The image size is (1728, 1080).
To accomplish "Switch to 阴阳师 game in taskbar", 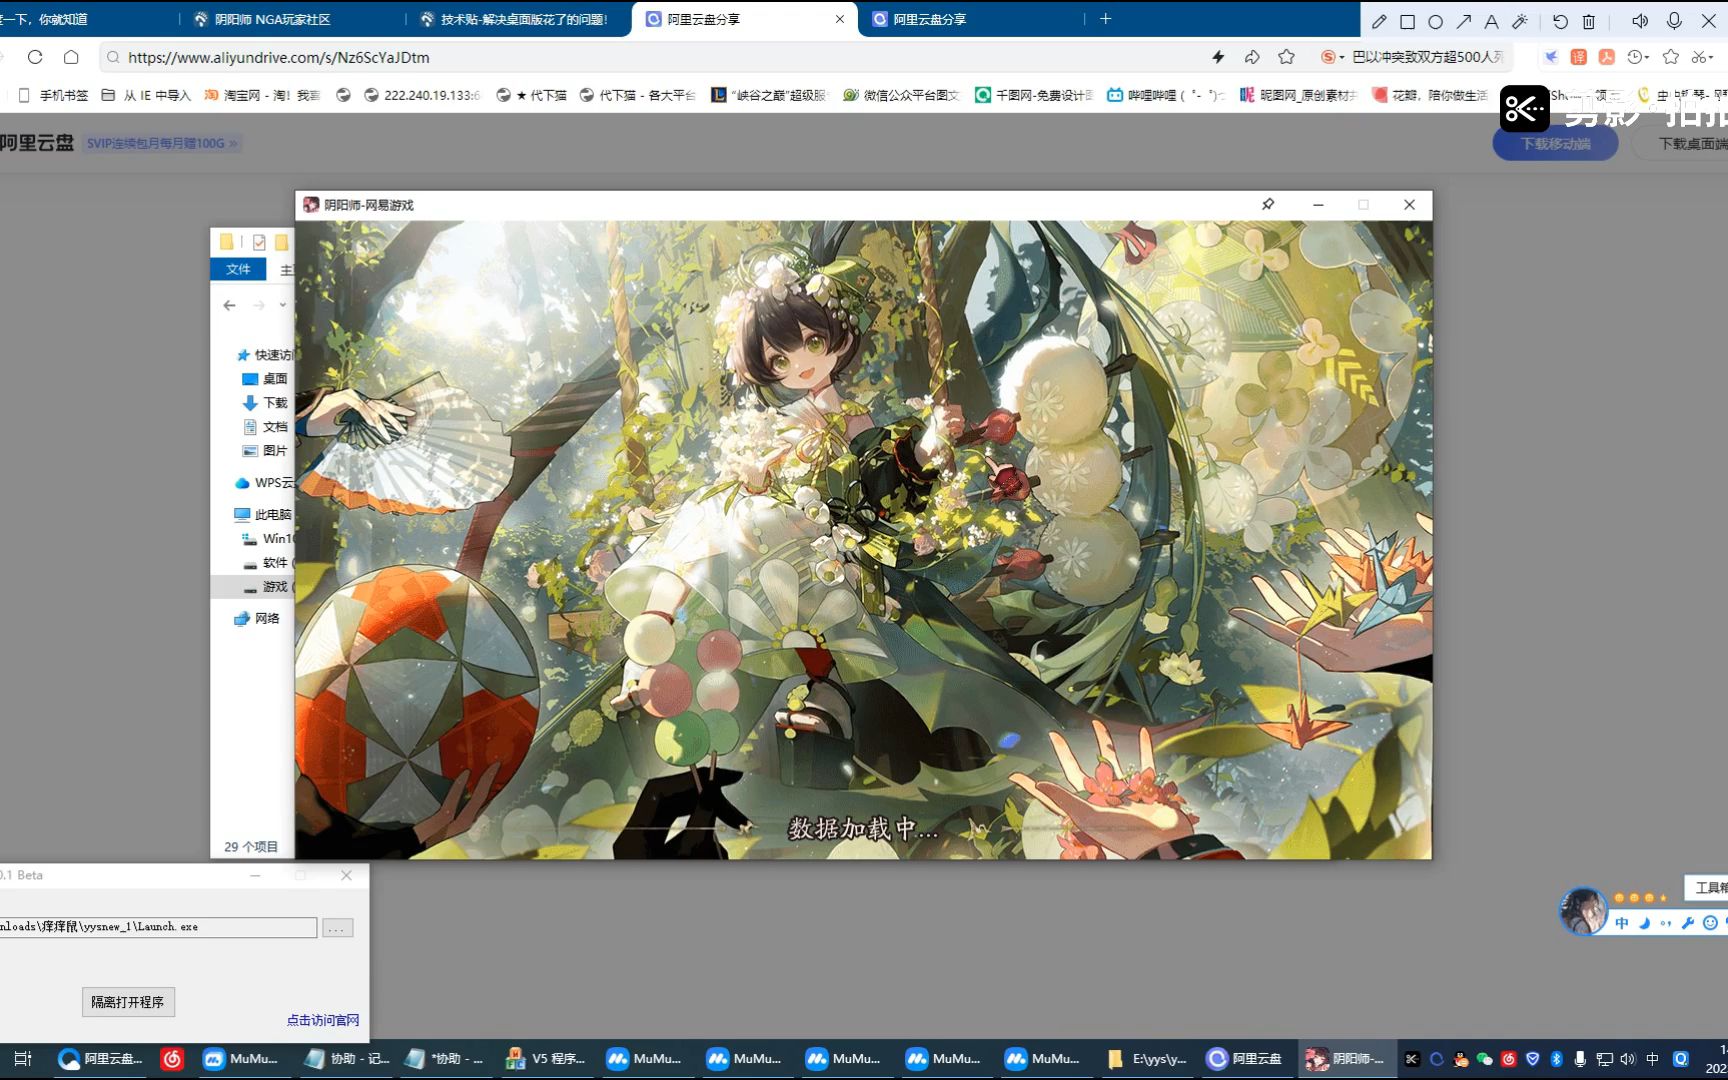I will tap(1346, 1059).
